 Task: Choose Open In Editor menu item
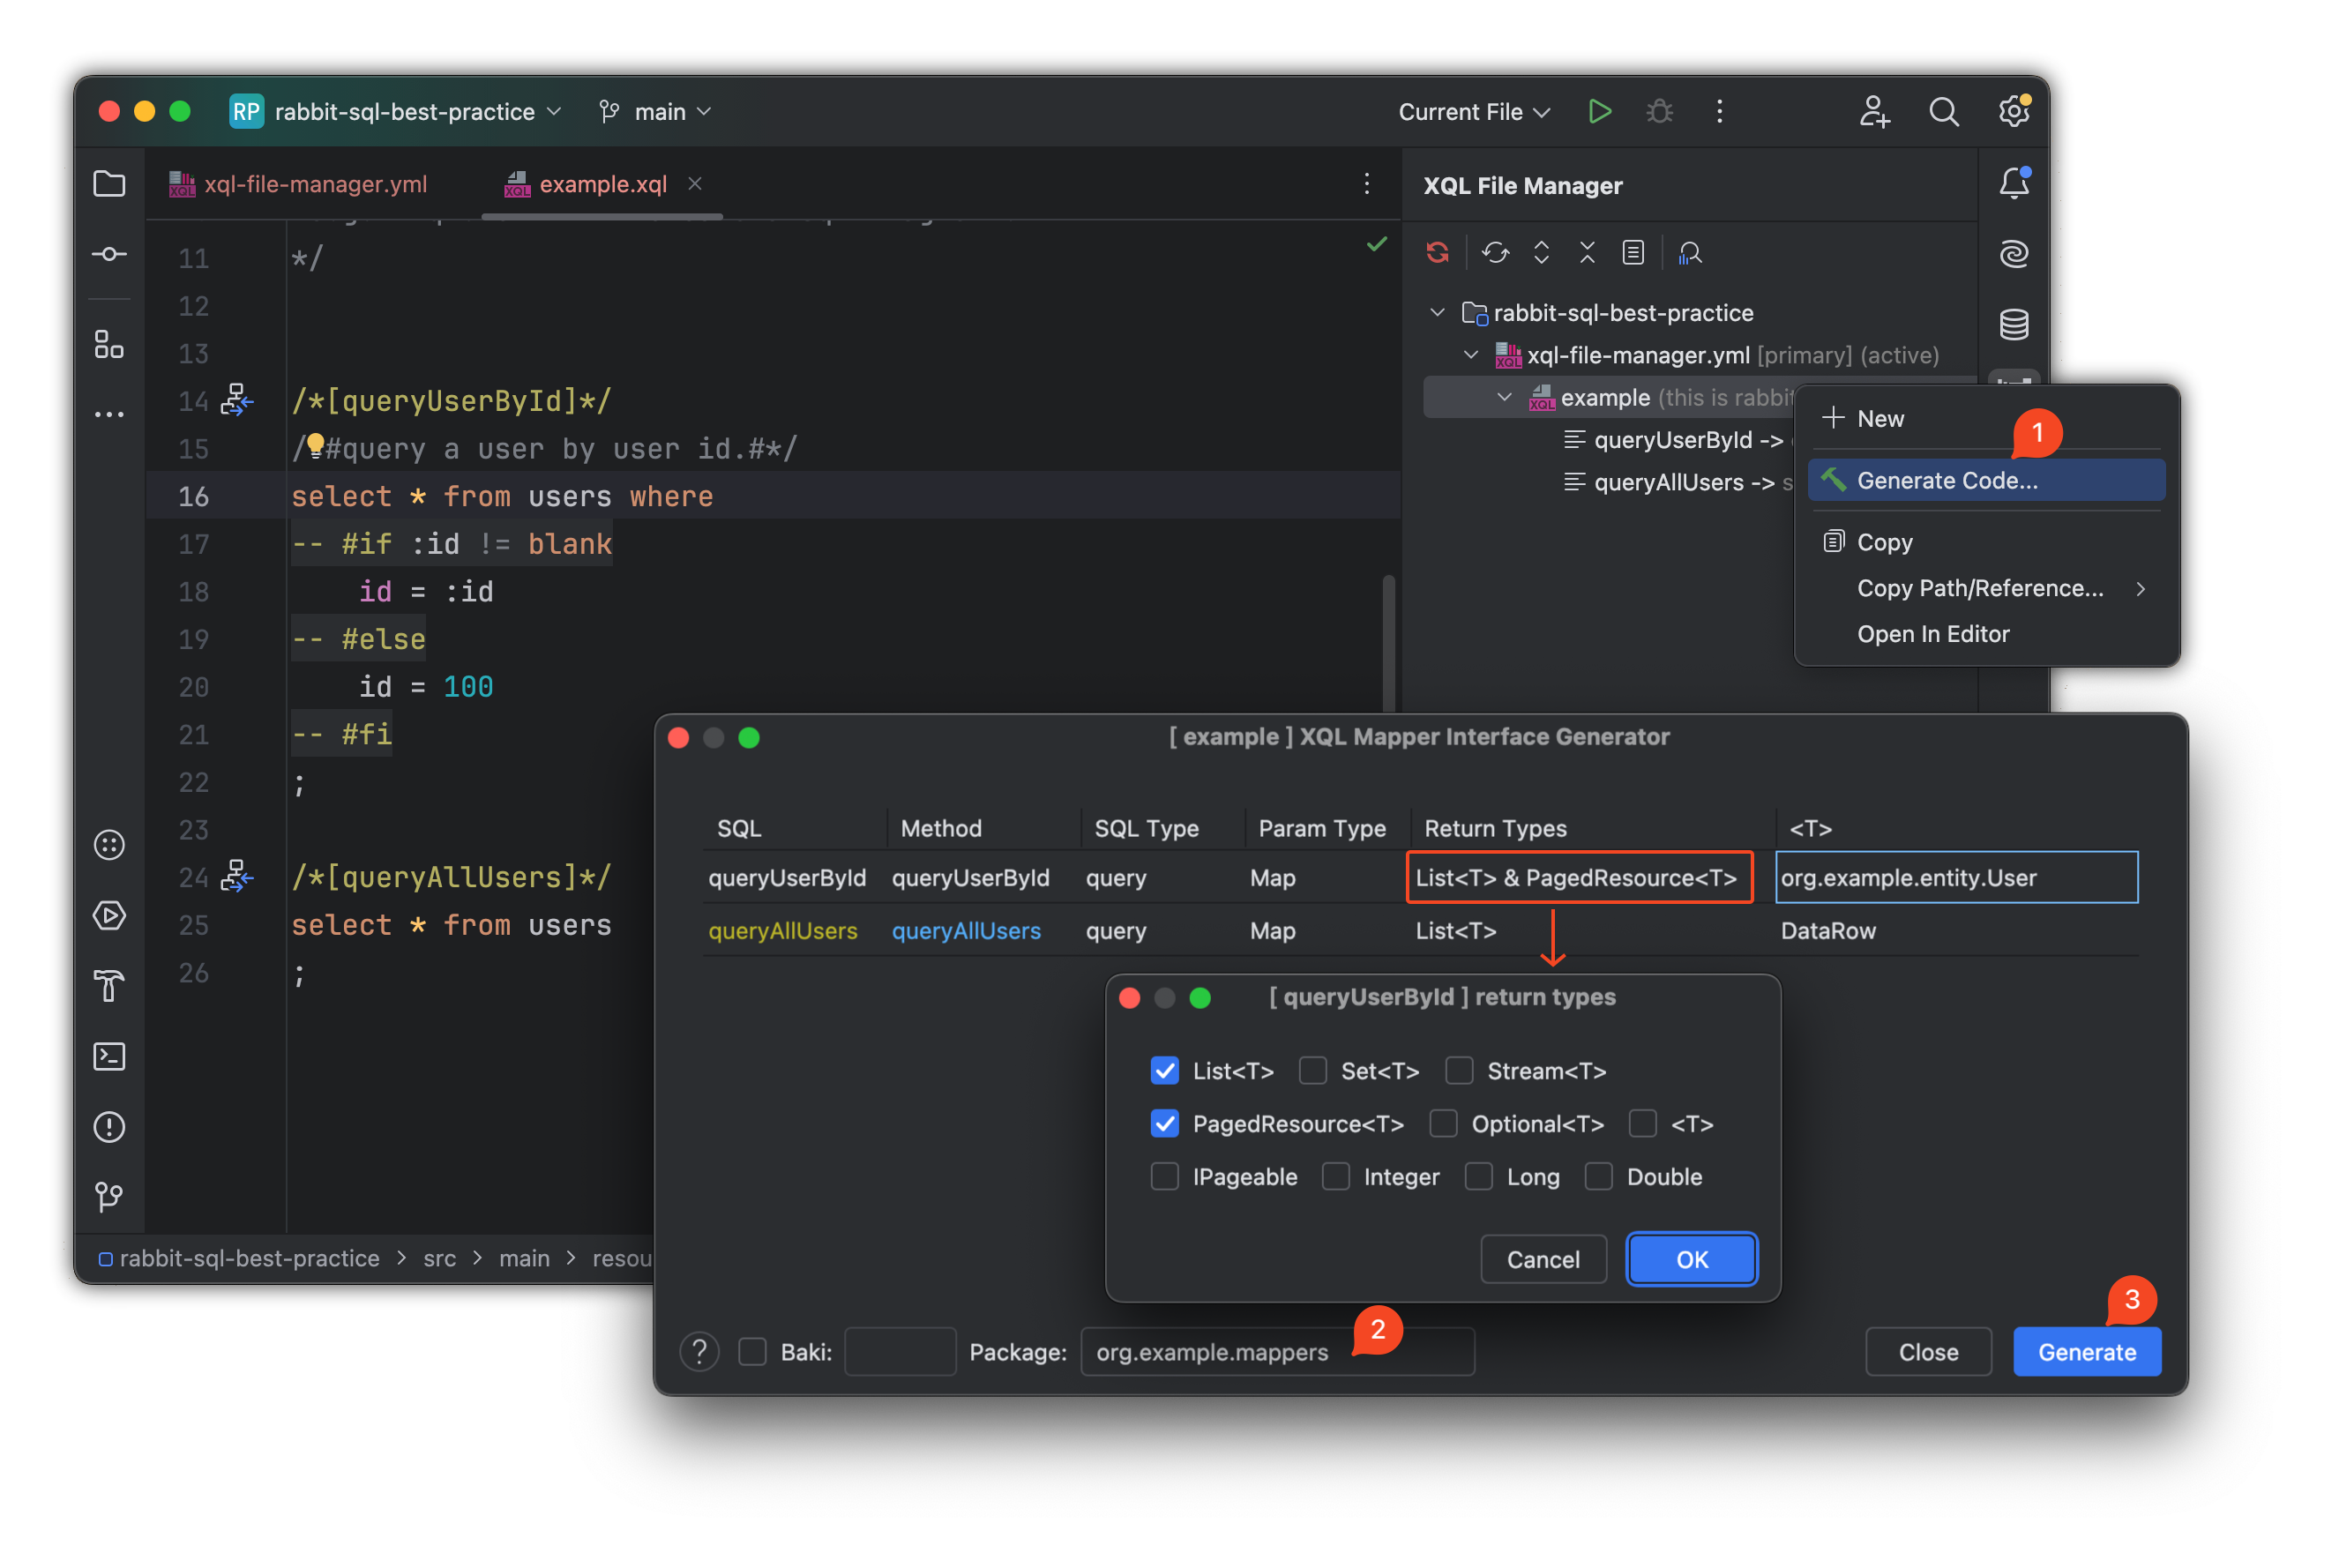[x=1986, y=634]
